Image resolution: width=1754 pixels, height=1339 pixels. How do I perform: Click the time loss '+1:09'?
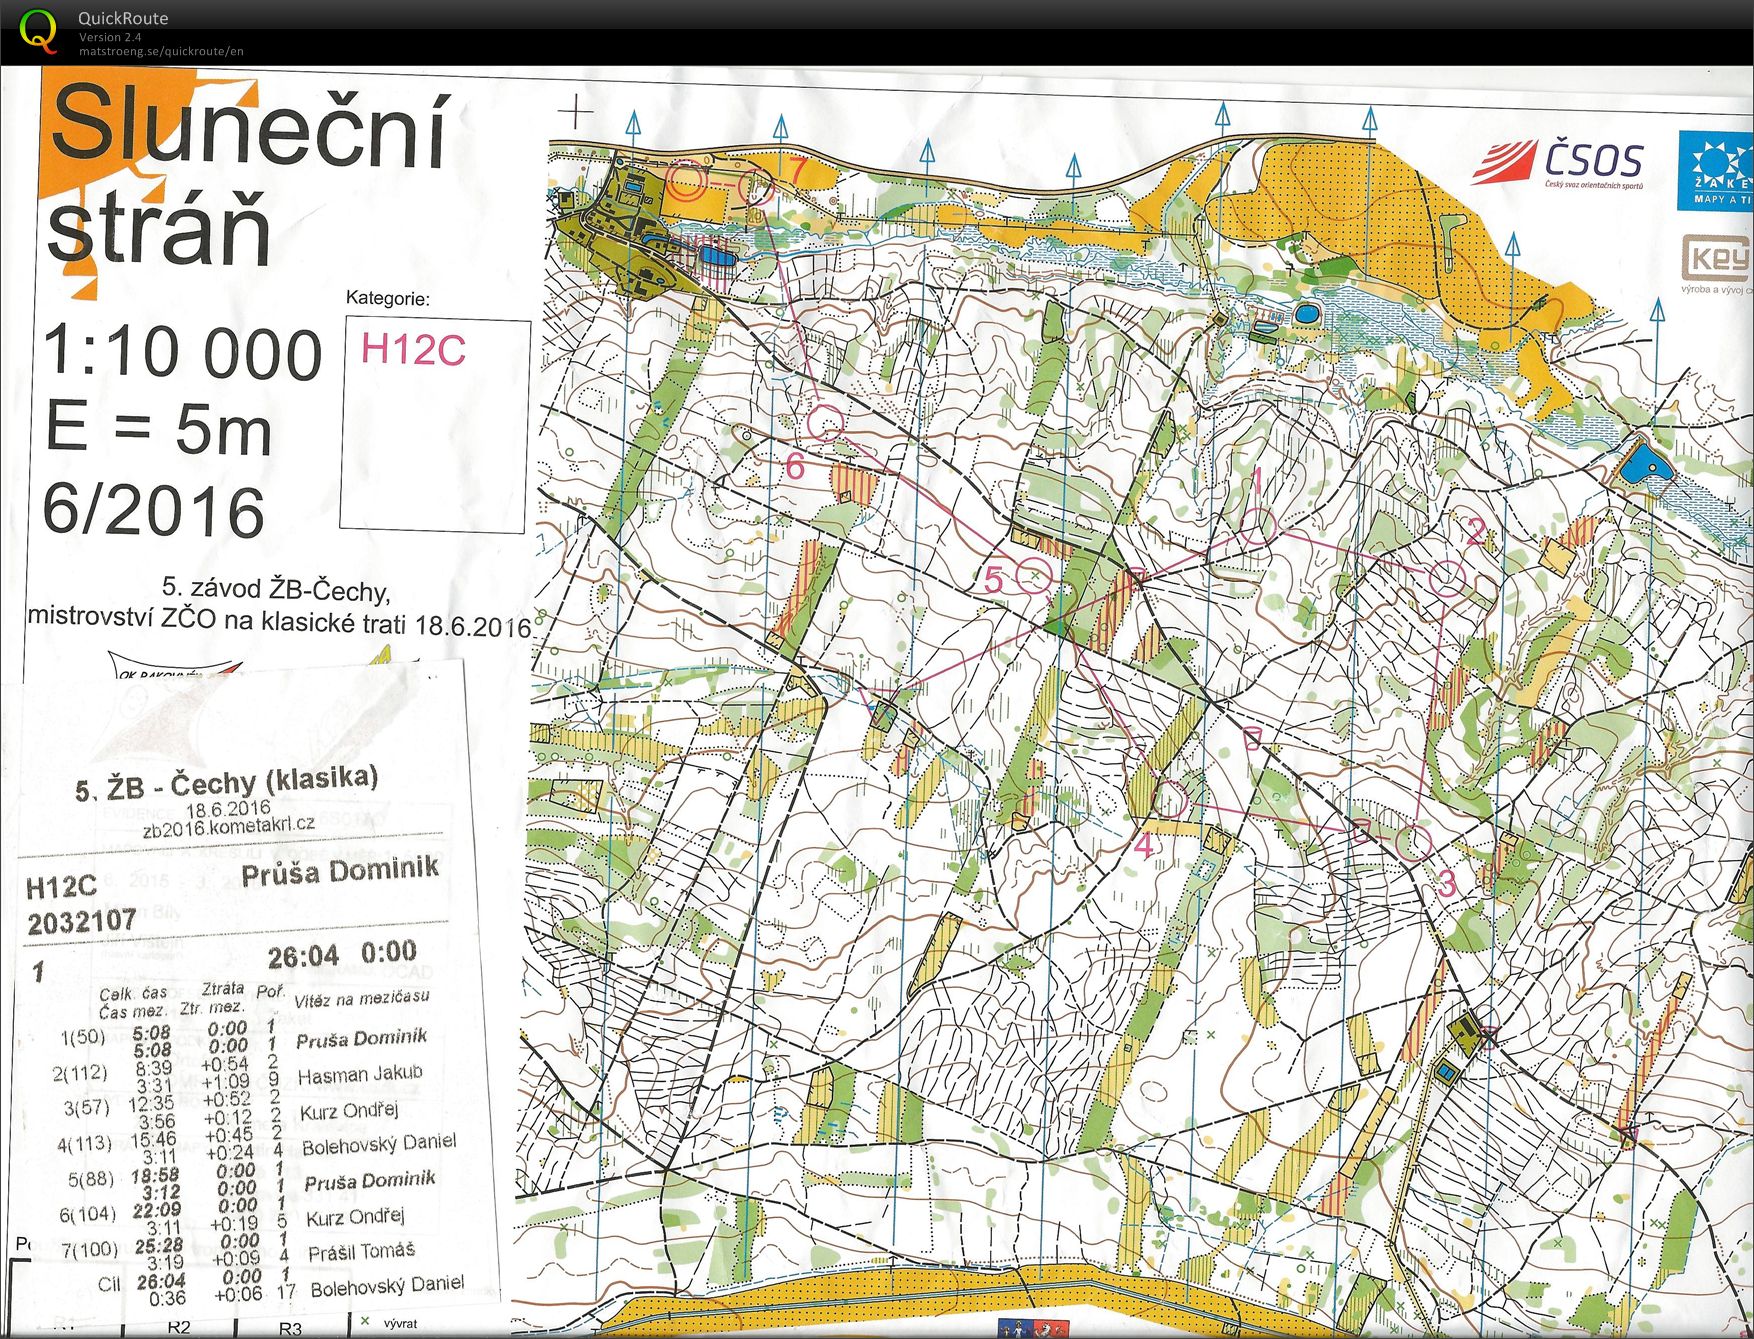(225, 1081)
